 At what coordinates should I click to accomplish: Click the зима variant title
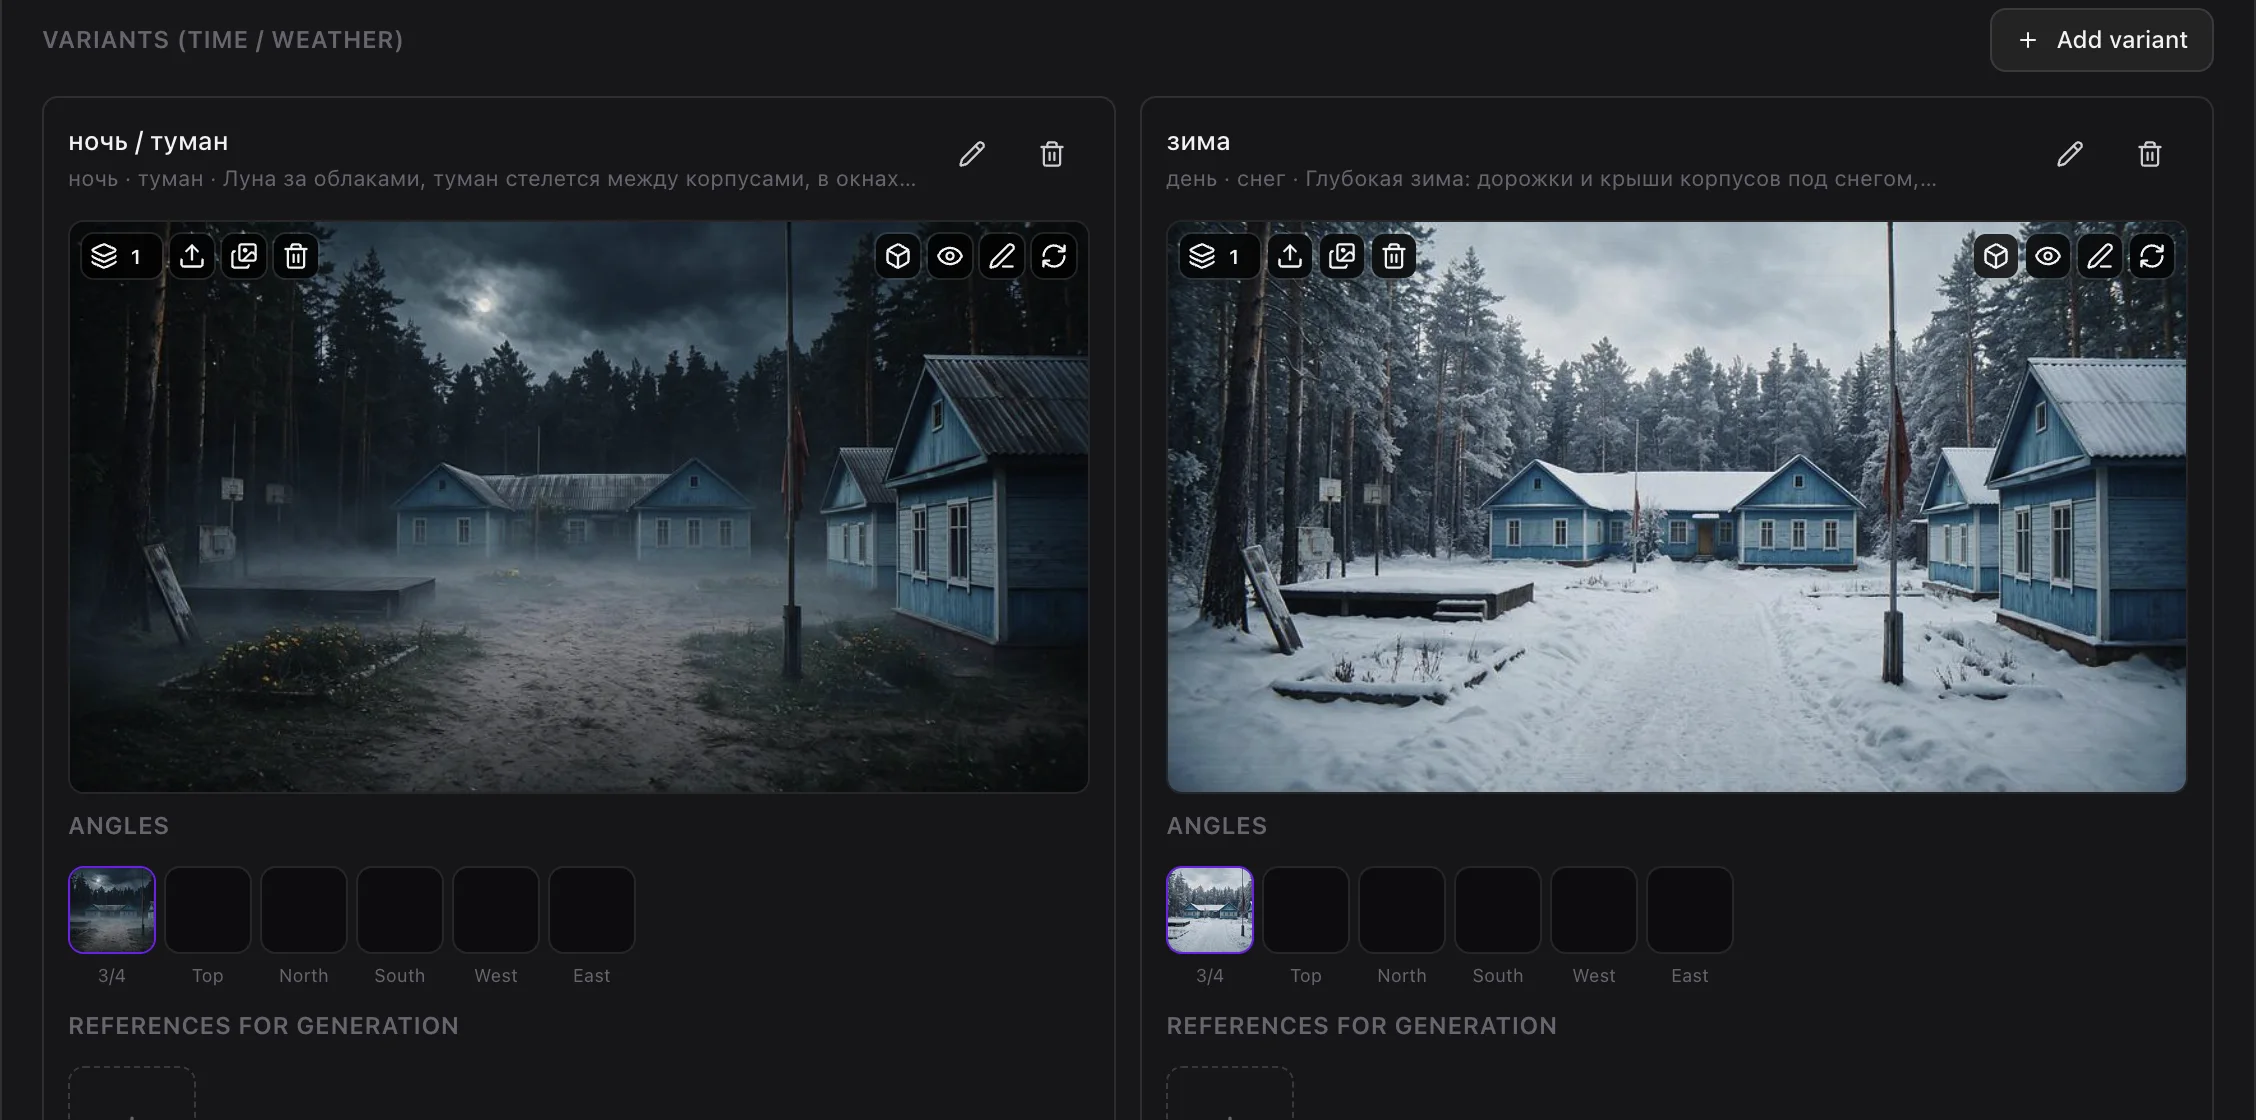(1198, 142)
